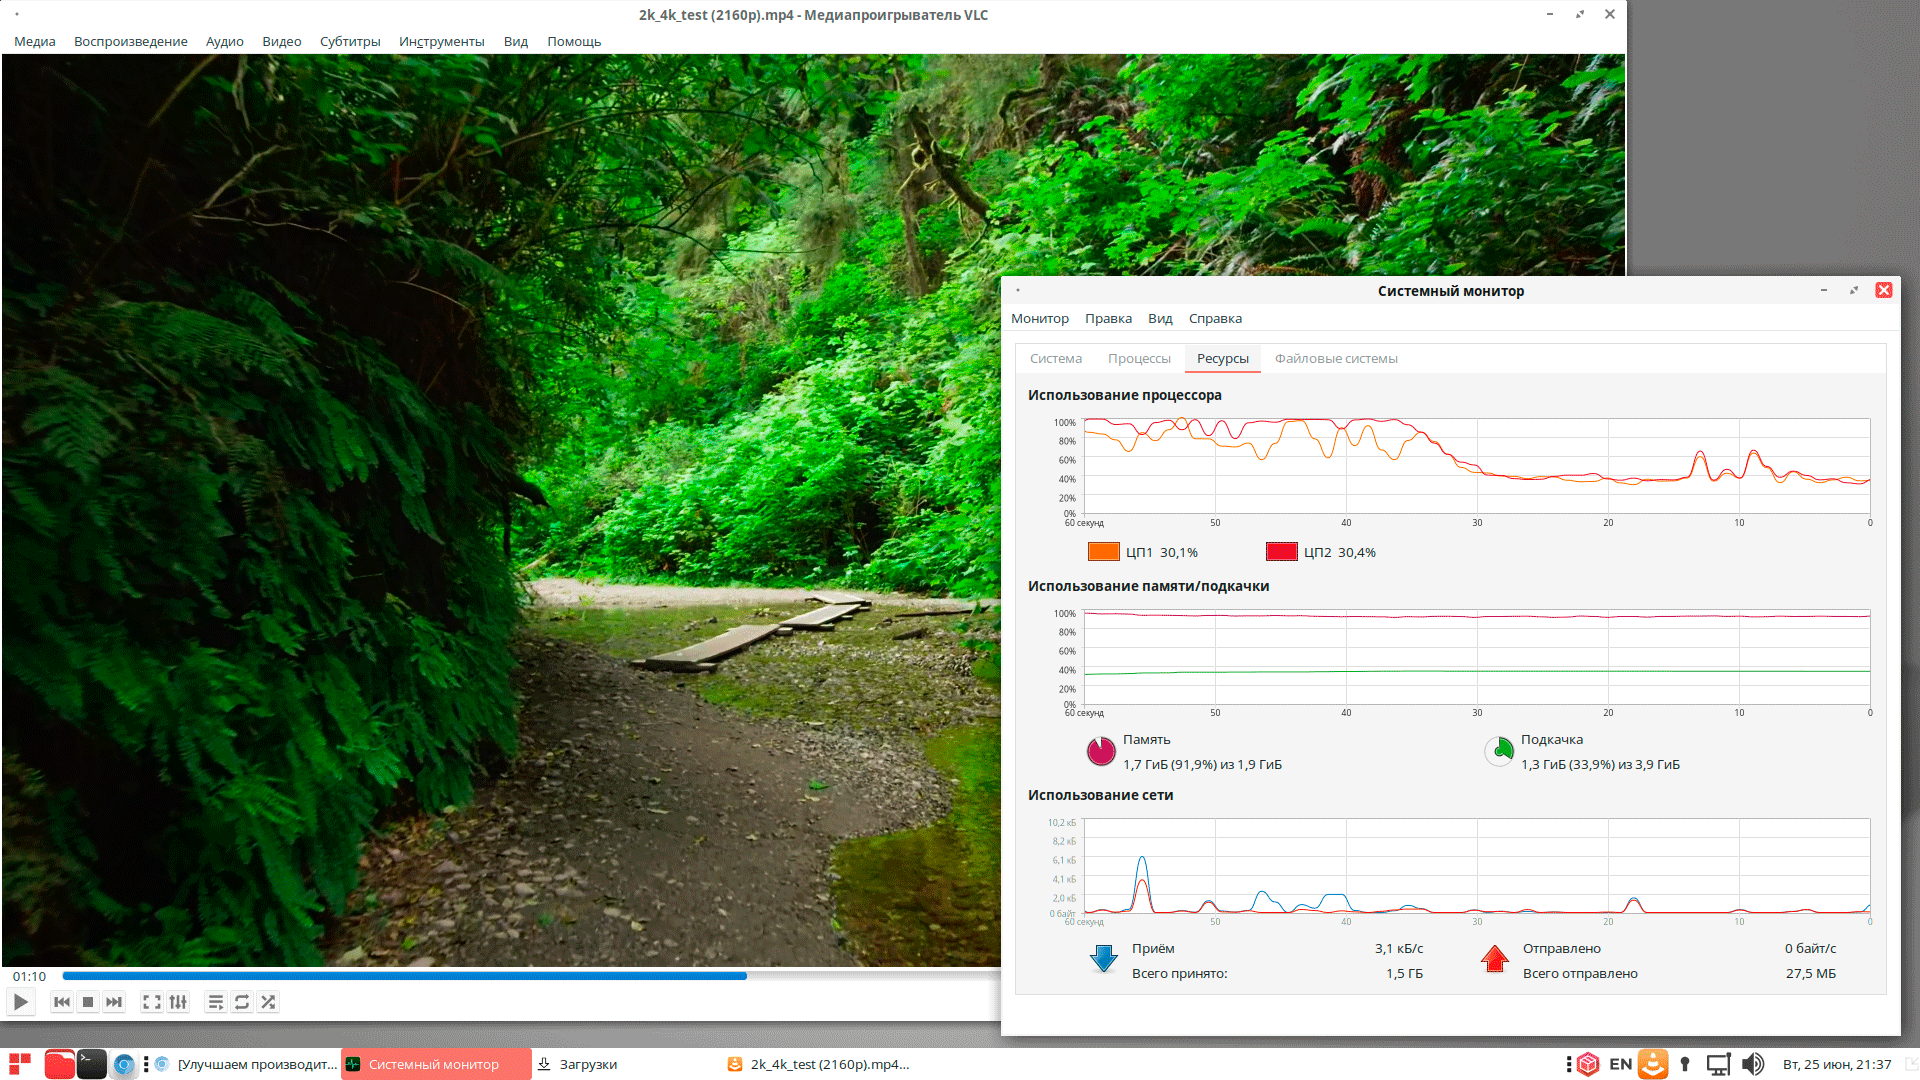Image resolution: width=1920 pixels, height=1080 pixels.
Task: Stop playback with the stop button
Action: 88,1002
